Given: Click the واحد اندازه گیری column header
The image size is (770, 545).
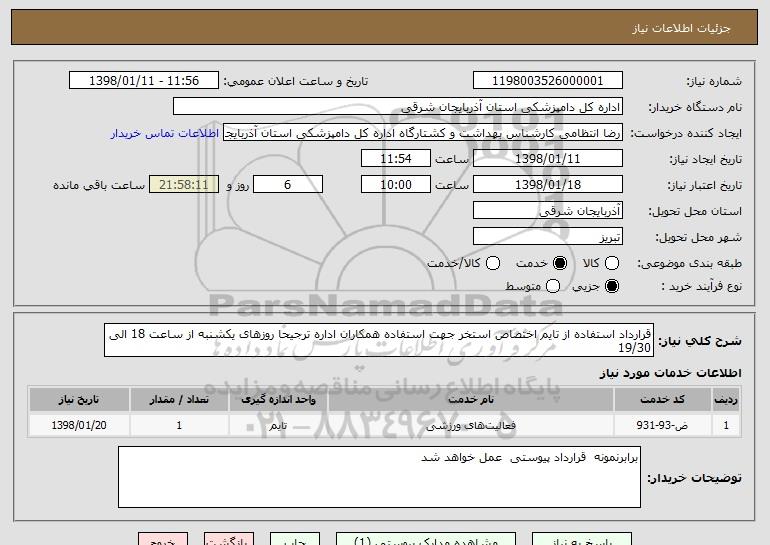Looking at the screenshot, I should click(278, 400).
